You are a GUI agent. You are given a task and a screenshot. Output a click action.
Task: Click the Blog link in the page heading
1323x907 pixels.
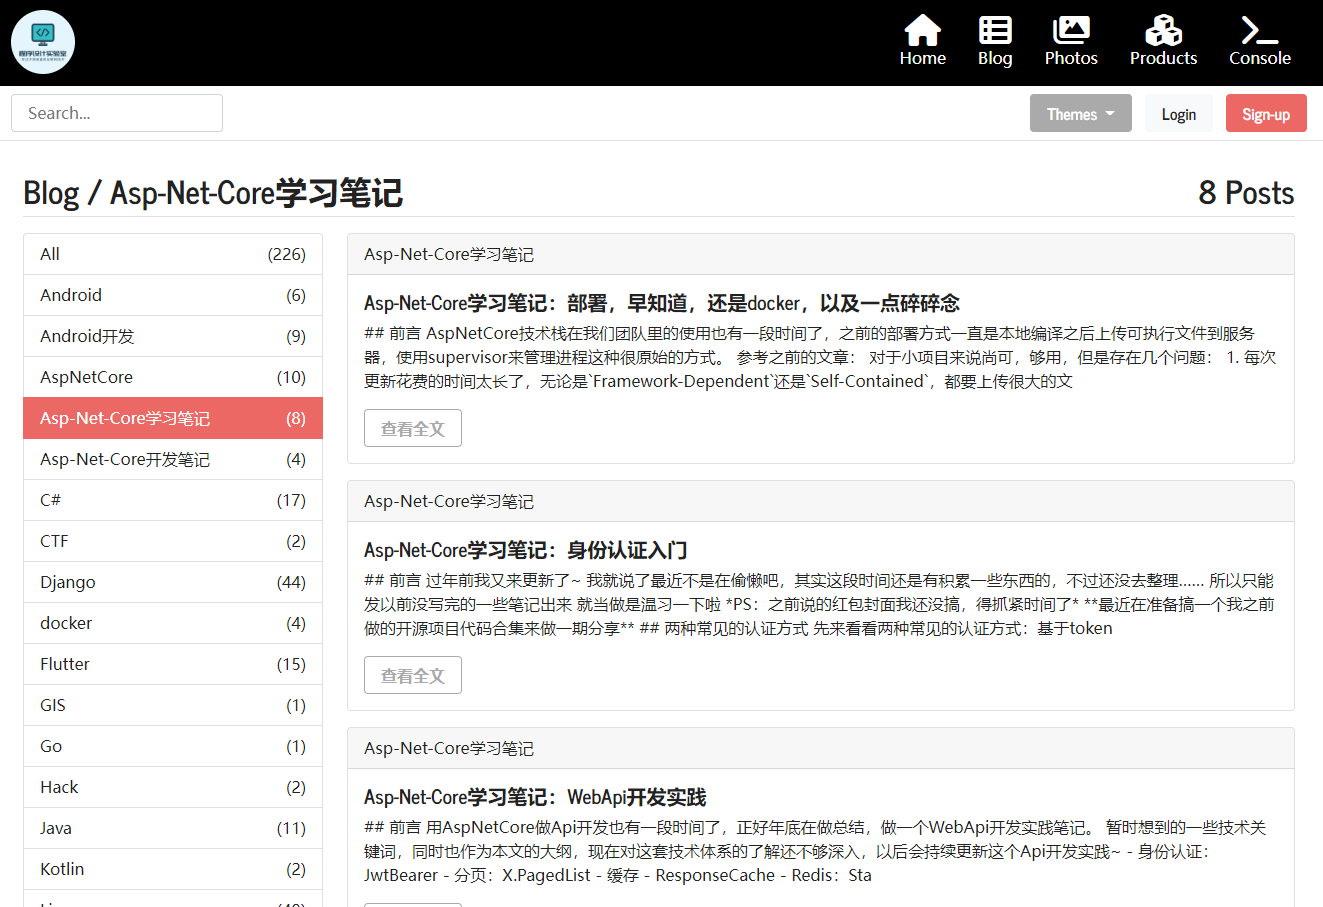[x=51, y=193]
